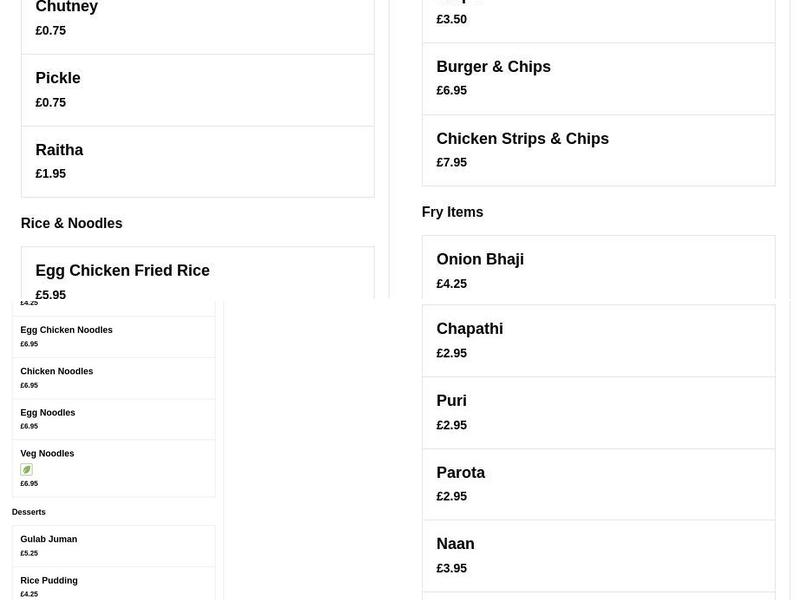Image resolution: width=800 pixels, height=600 pixels.
Task: Click the Chapathi item card
Action: tap(597, 340)
